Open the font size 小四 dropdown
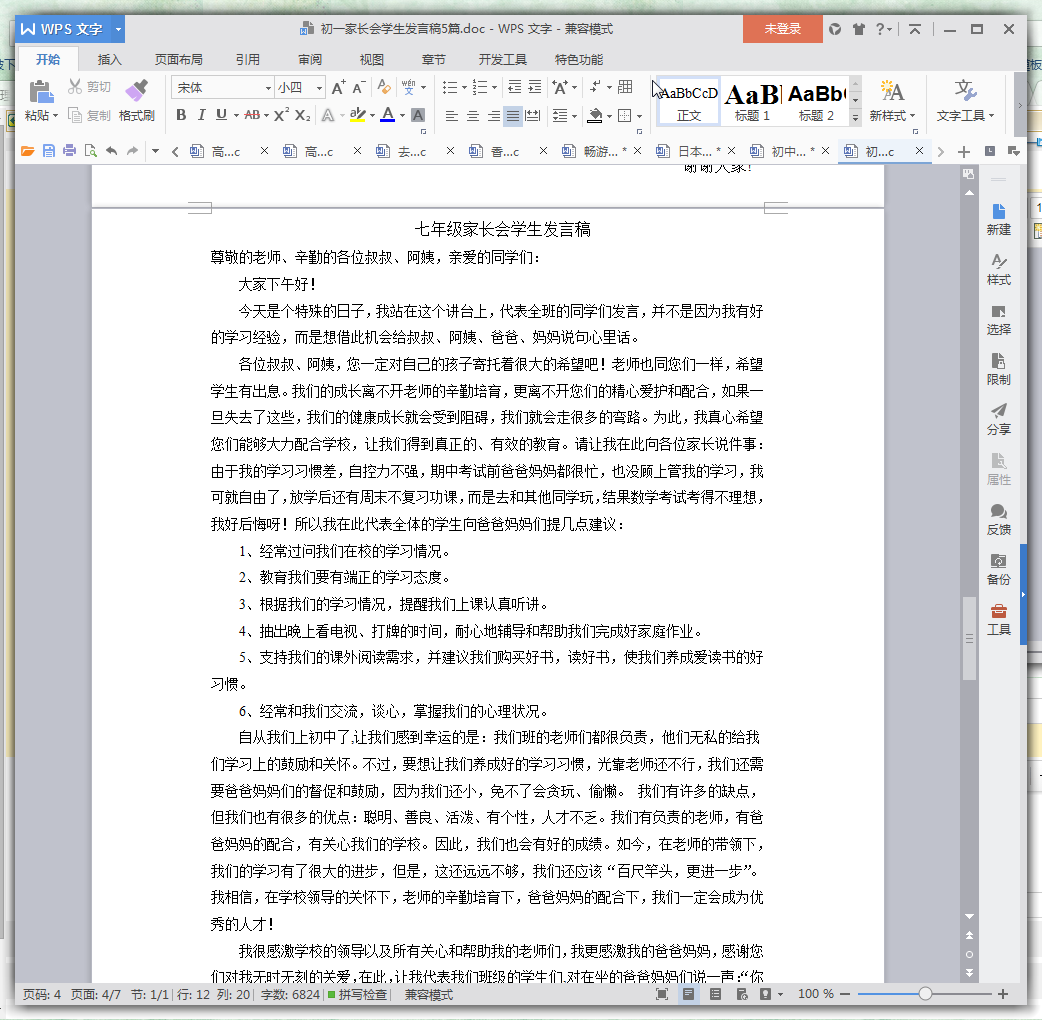The height and width of the screenshot is (1020, 1042). point(319,88)
